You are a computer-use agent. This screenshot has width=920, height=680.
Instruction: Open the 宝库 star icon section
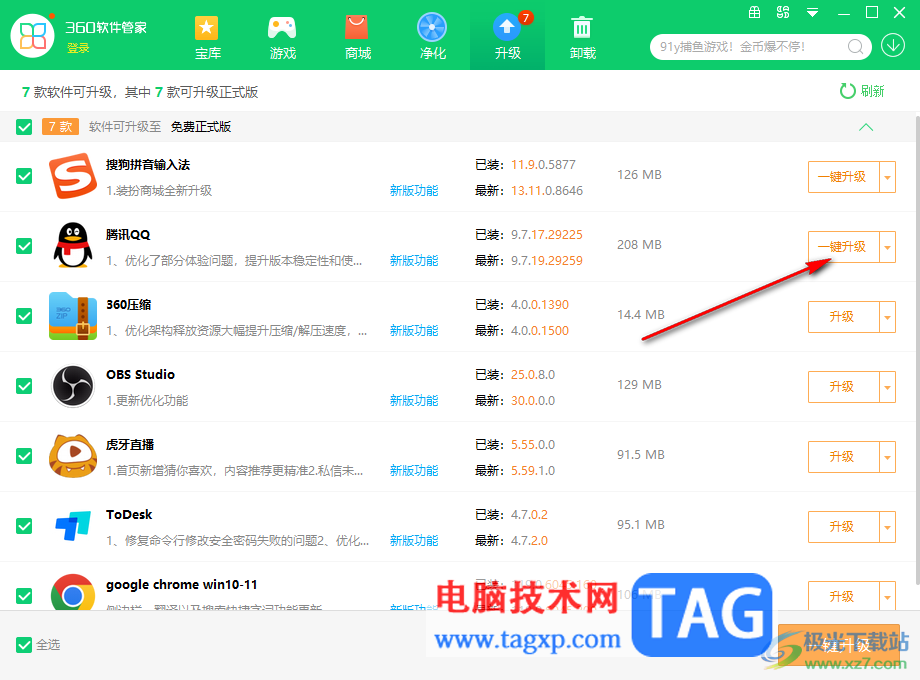(x=207, y=38)
